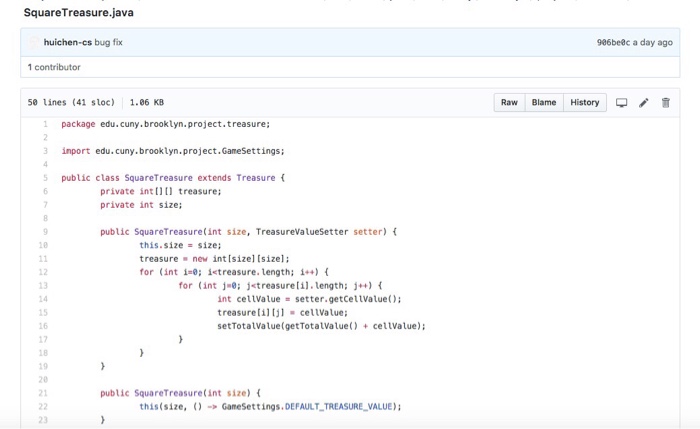
Task: Click 'int cellValue = setter.getCellValue();' line
Action: coord(309,299)
